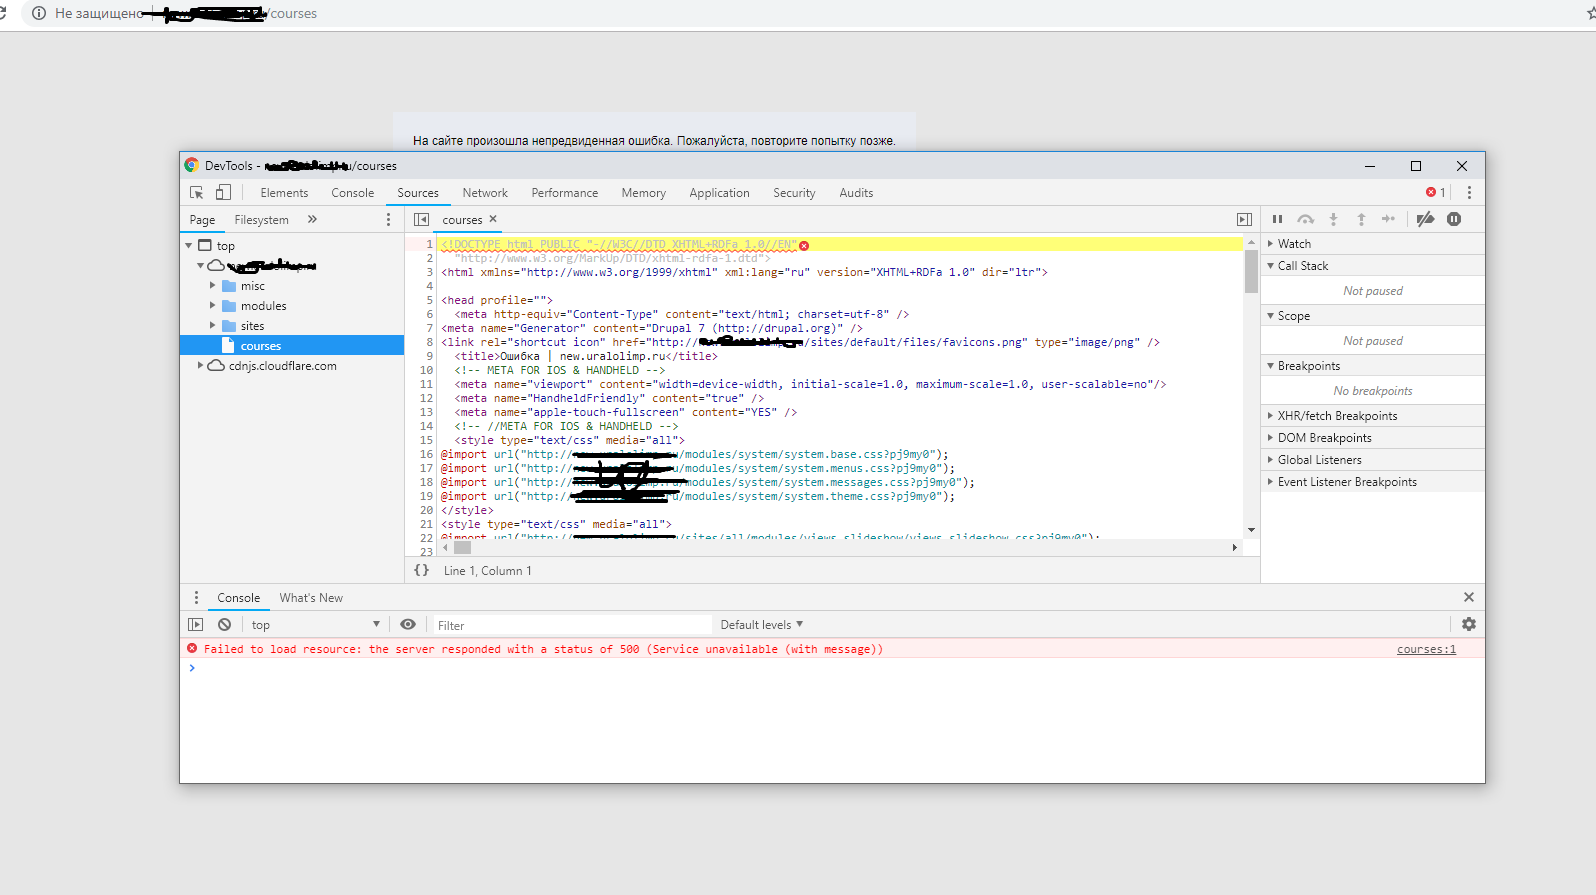
Task: Open the Default levels dropdown
Action: (761, 624)
